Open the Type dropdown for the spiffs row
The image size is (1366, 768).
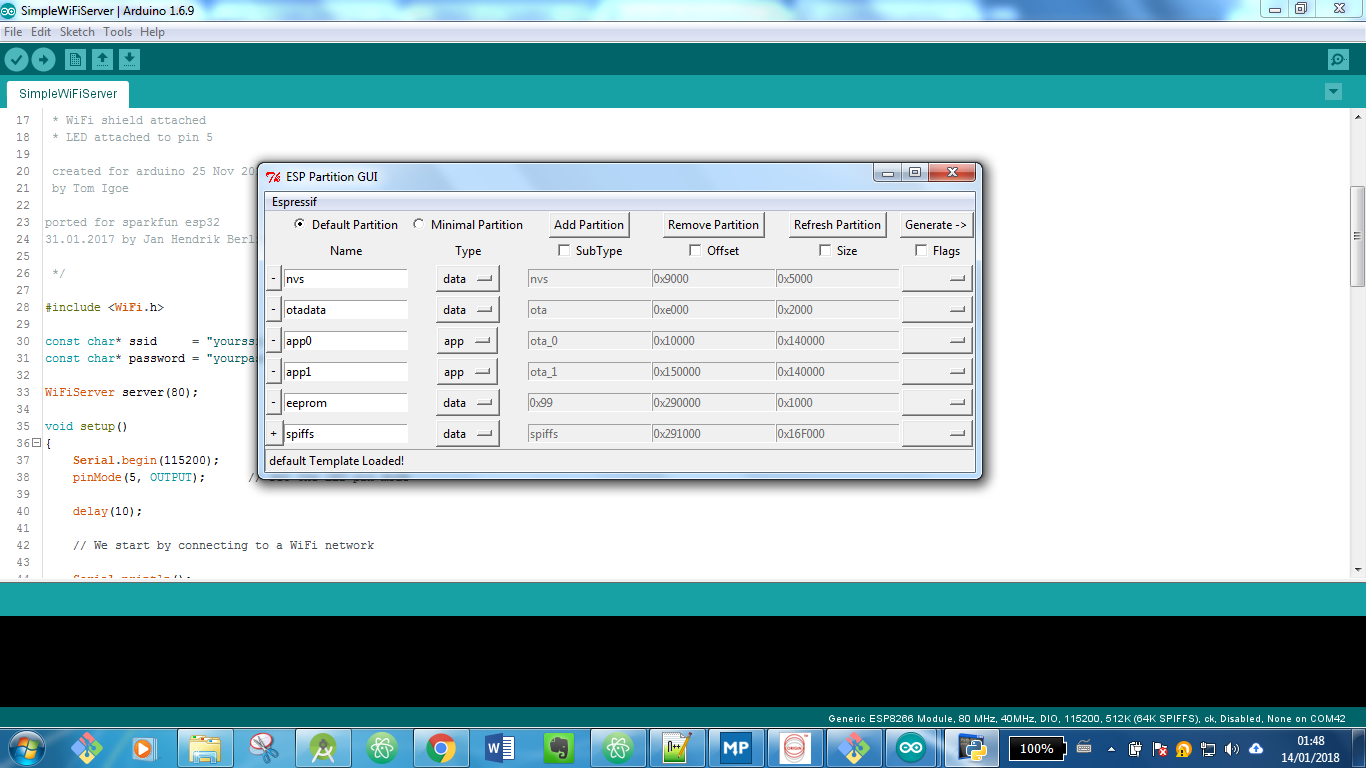pyautogui.click(x=467, y=434)
